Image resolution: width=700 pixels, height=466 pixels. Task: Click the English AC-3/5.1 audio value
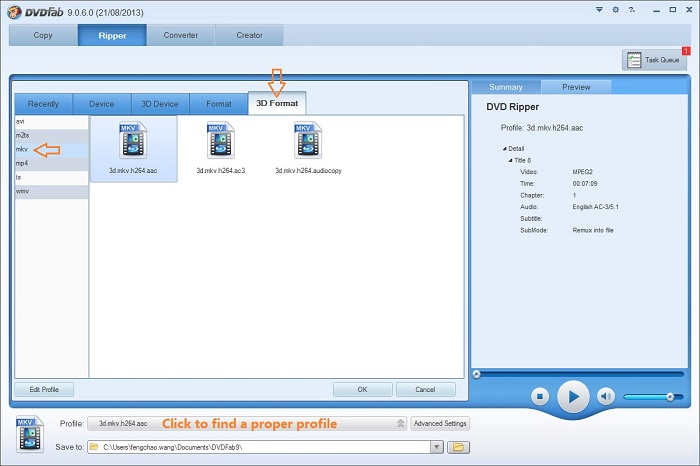pos(596,207)
